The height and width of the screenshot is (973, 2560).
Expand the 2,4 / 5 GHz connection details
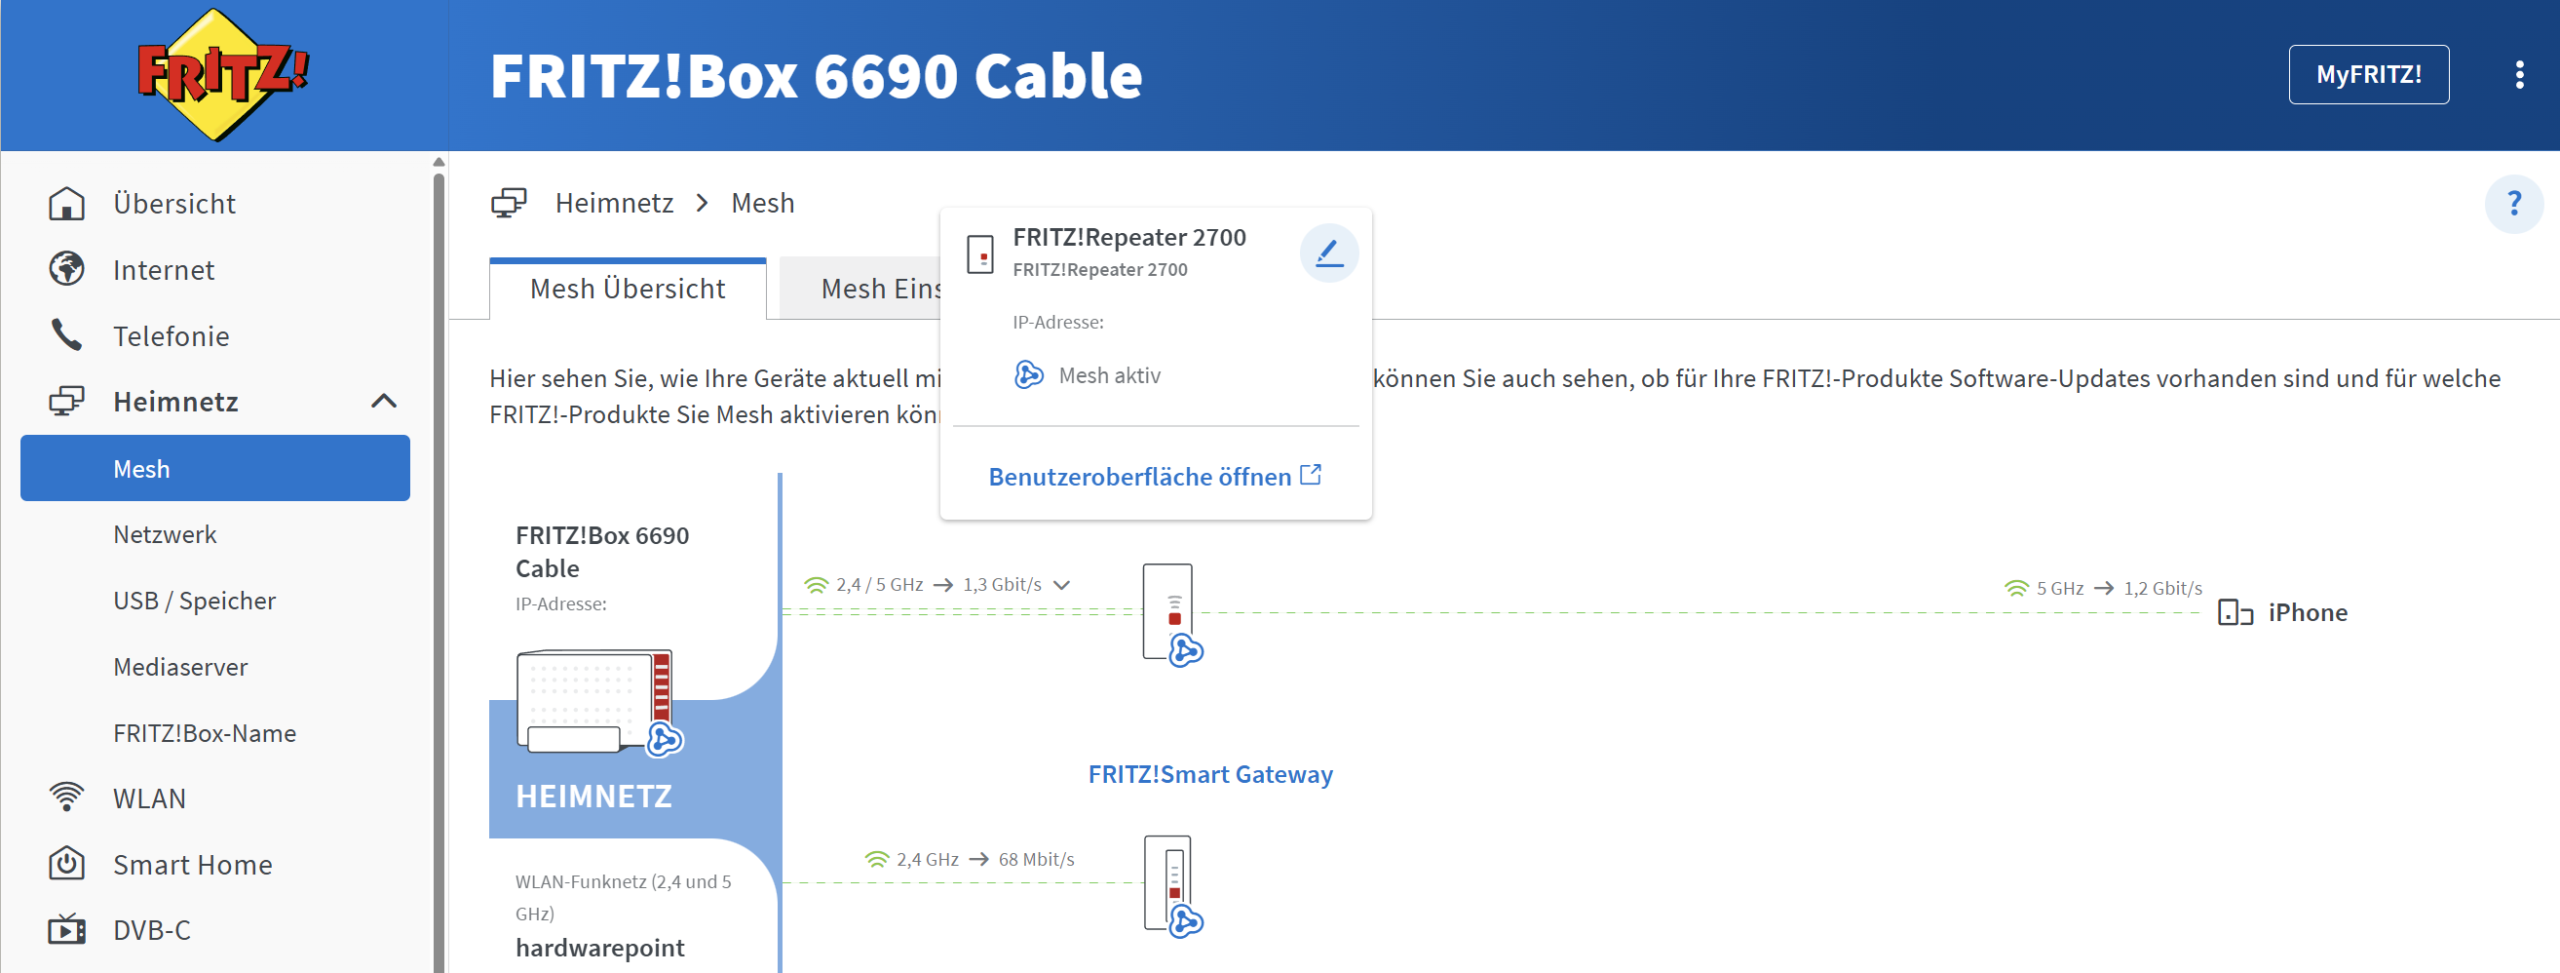pos(1062,585)
